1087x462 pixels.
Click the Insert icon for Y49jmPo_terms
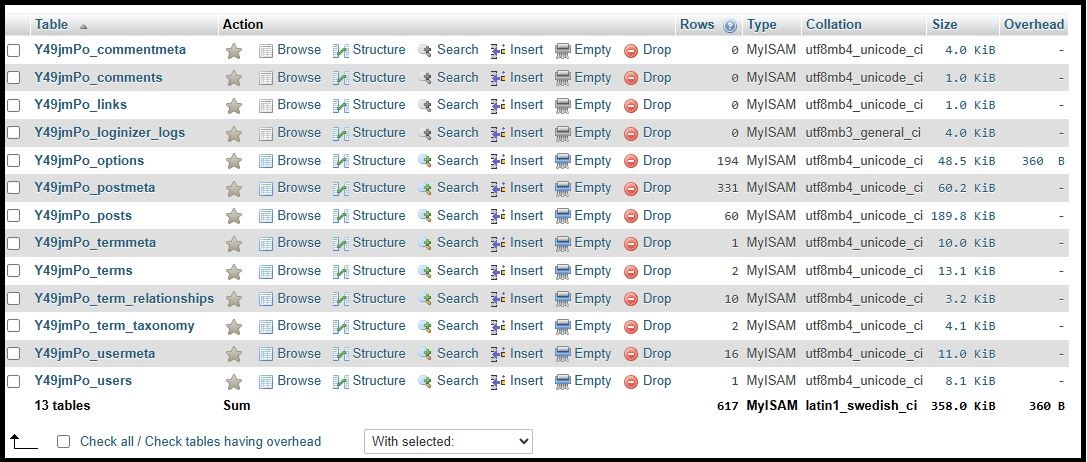(x=498, y=271)
